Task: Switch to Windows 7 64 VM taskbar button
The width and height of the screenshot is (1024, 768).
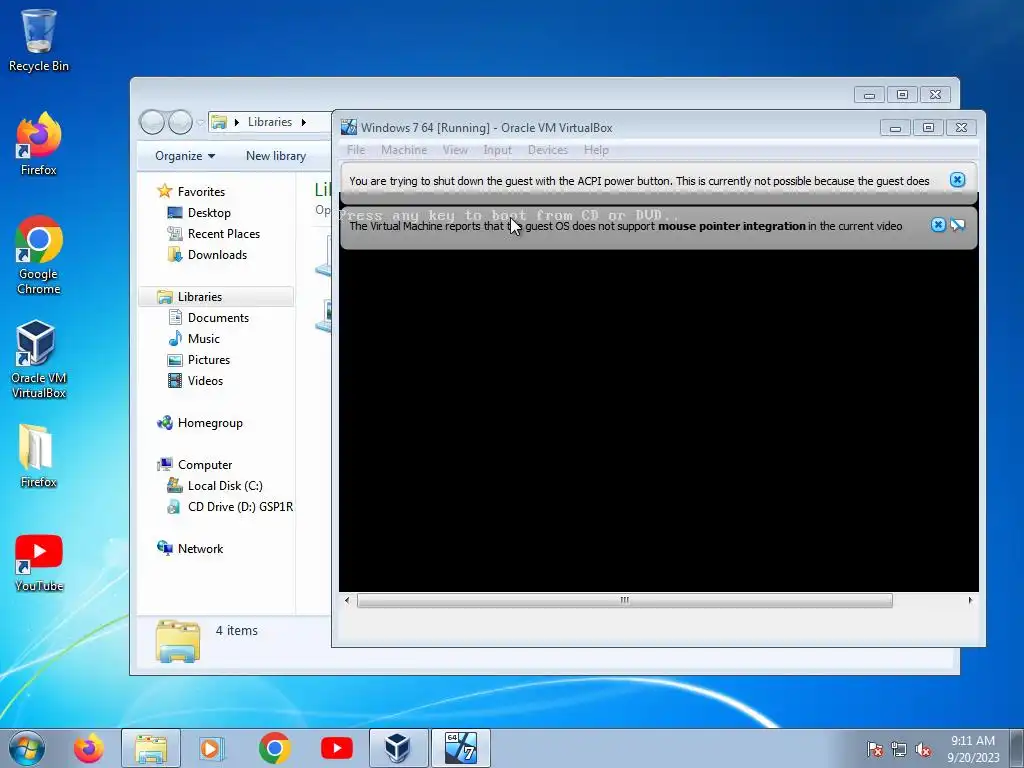Action: coord(460,748)
